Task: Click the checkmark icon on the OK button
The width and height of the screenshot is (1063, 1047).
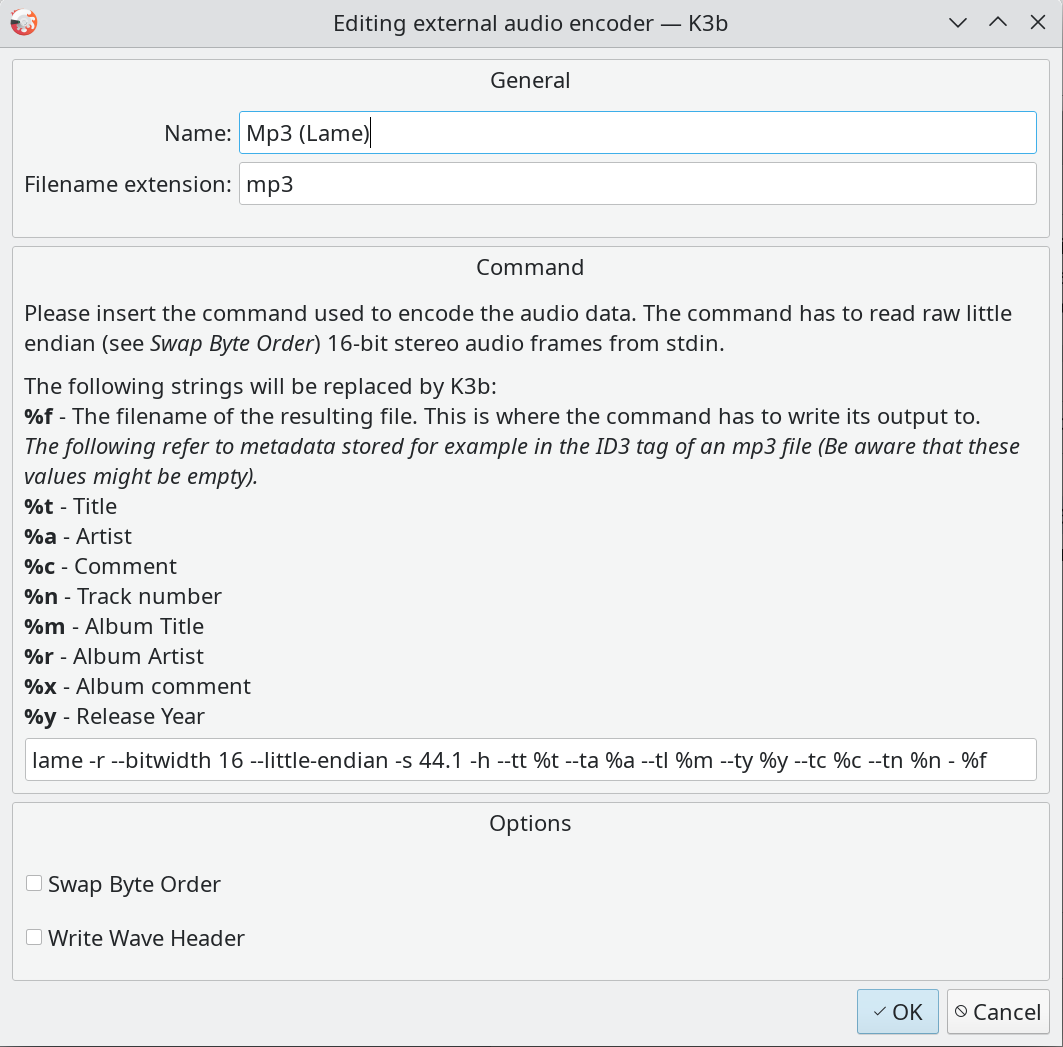Action: pyautogui.click(x=879, y=1012)
